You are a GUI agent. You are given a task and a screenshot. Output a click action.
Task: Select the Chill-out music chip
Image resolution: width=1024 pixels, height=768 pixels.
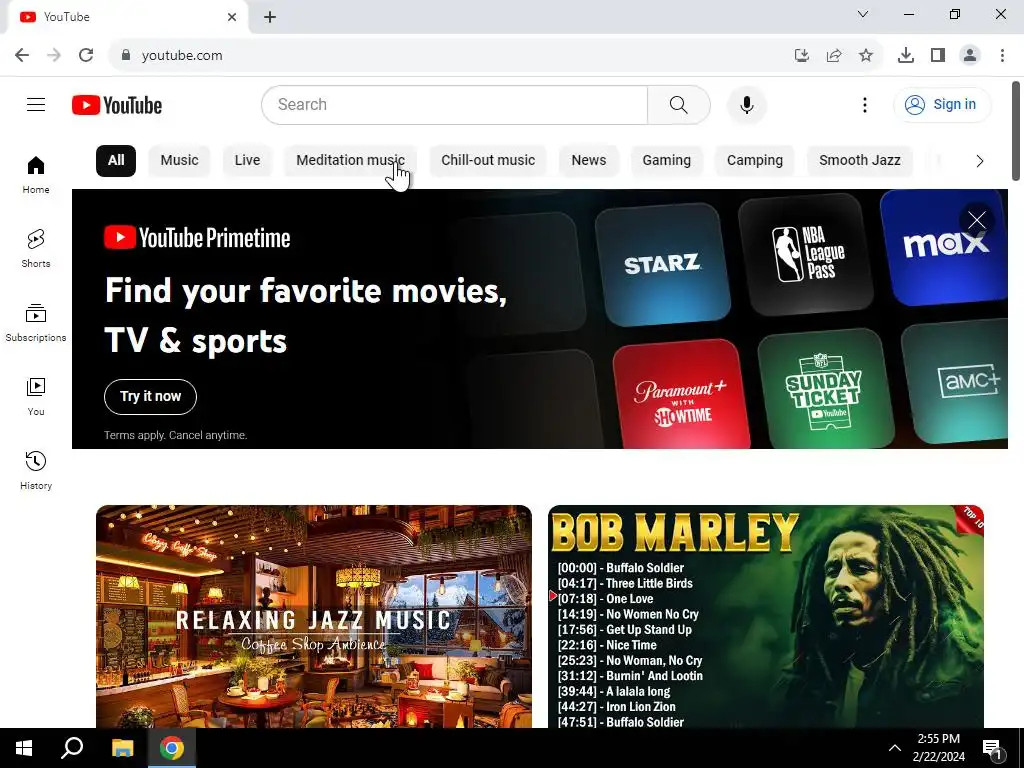tap(488, 161)
